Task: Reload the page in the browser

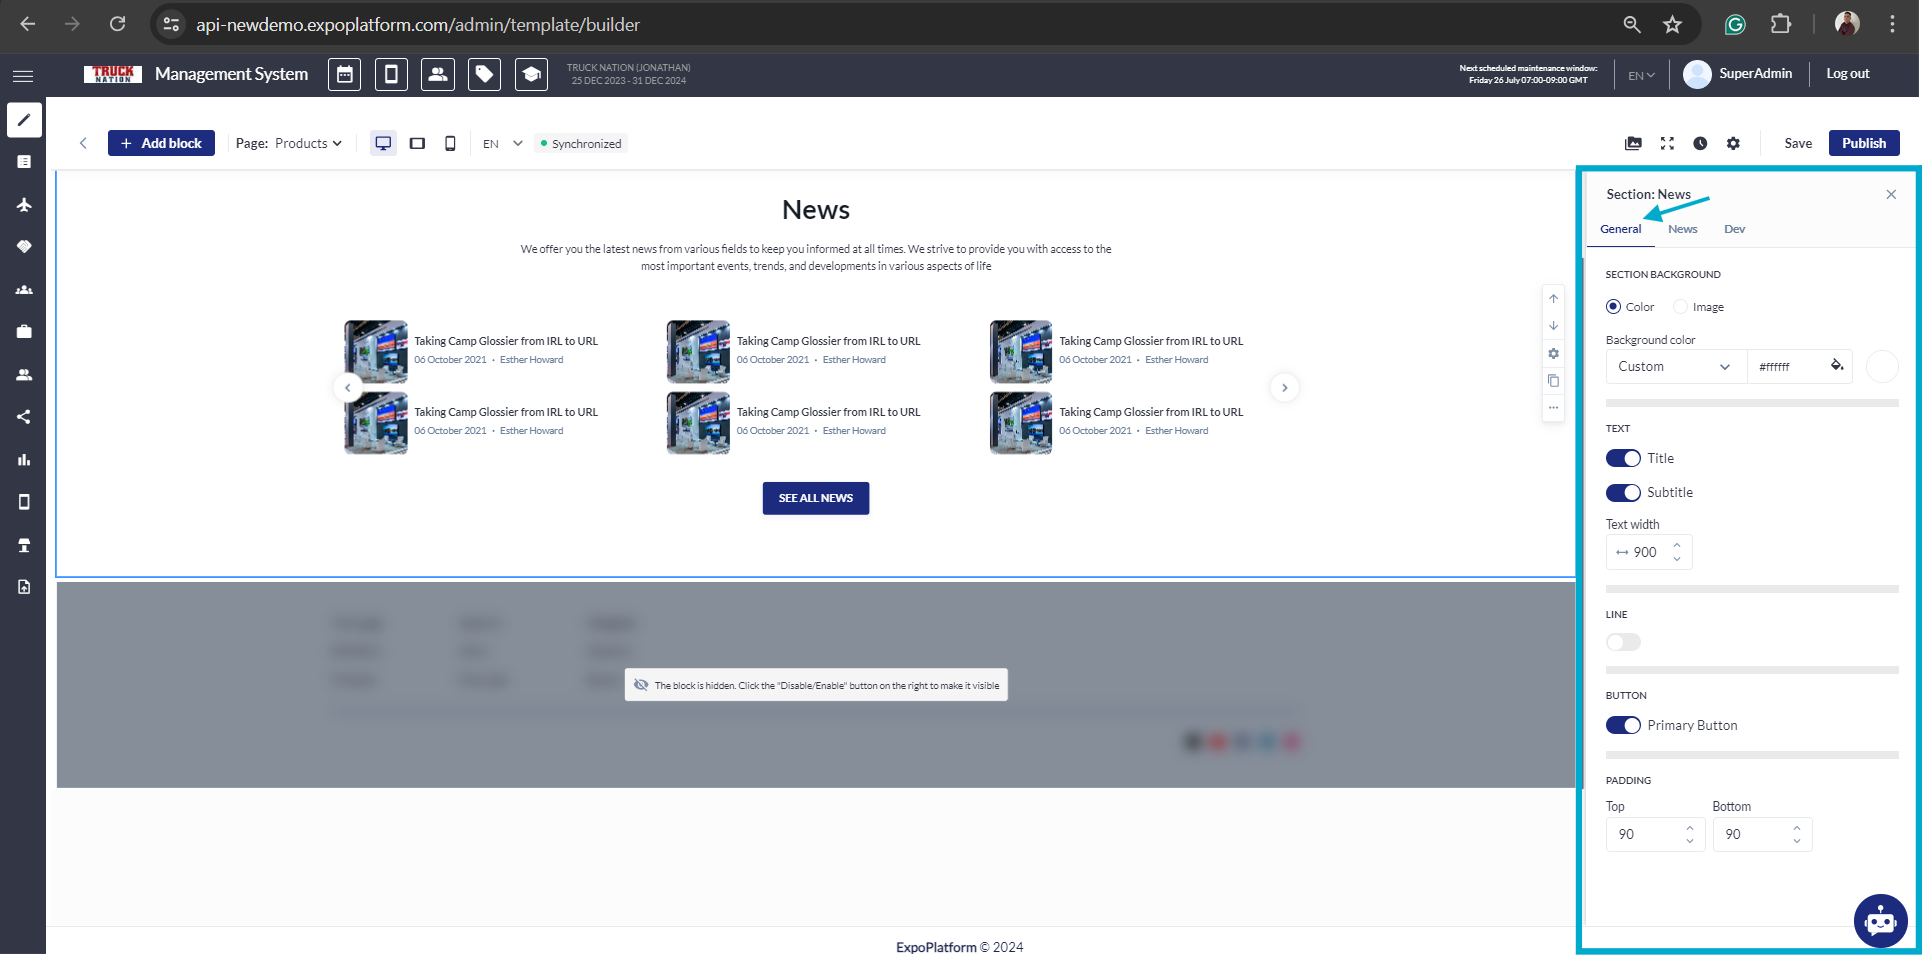Action: click(x=117, y=24)
